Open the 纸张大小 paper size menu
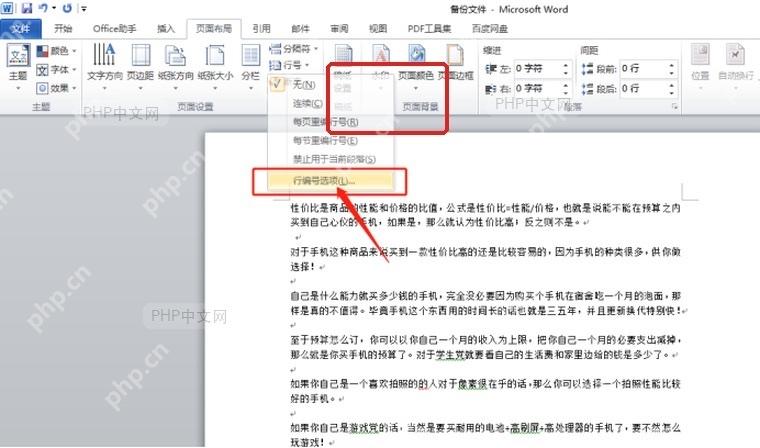The height and width of the screenshot is (448, 760). tap(215, 67)
